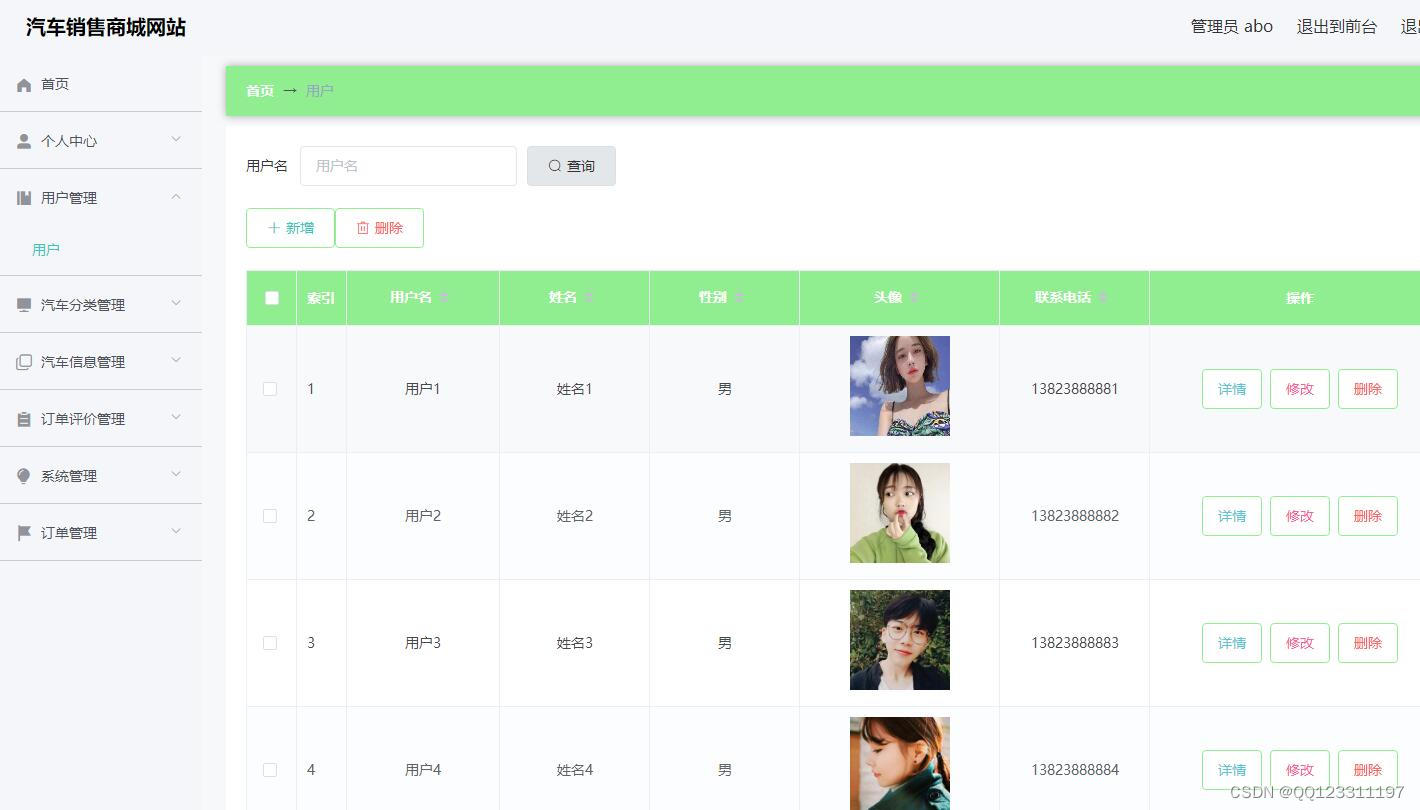Check the row checkbox for 用户1
Viewport: 1420px width, 810px height.
pyautogui.click(x=270, y=389)
